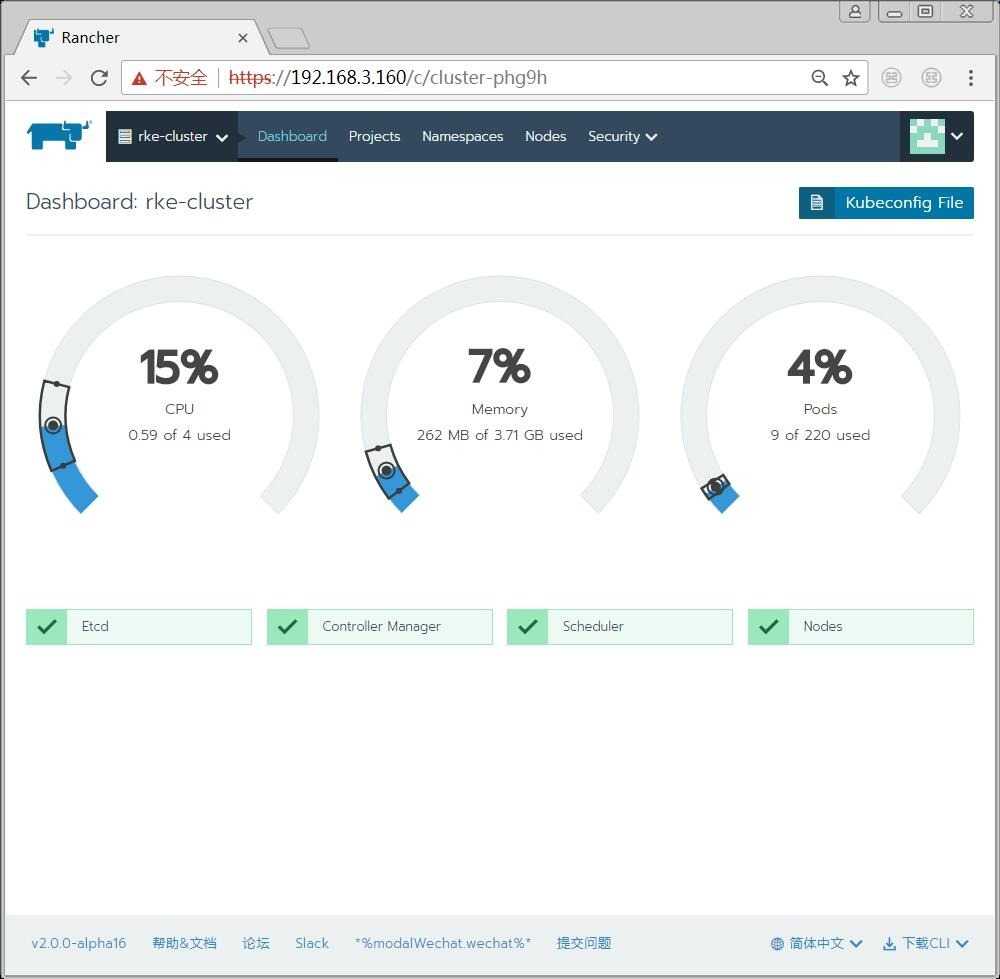This screenshot has width=1000, height=979.
Task: Download the Kubeconfig File
Action: 886,203
